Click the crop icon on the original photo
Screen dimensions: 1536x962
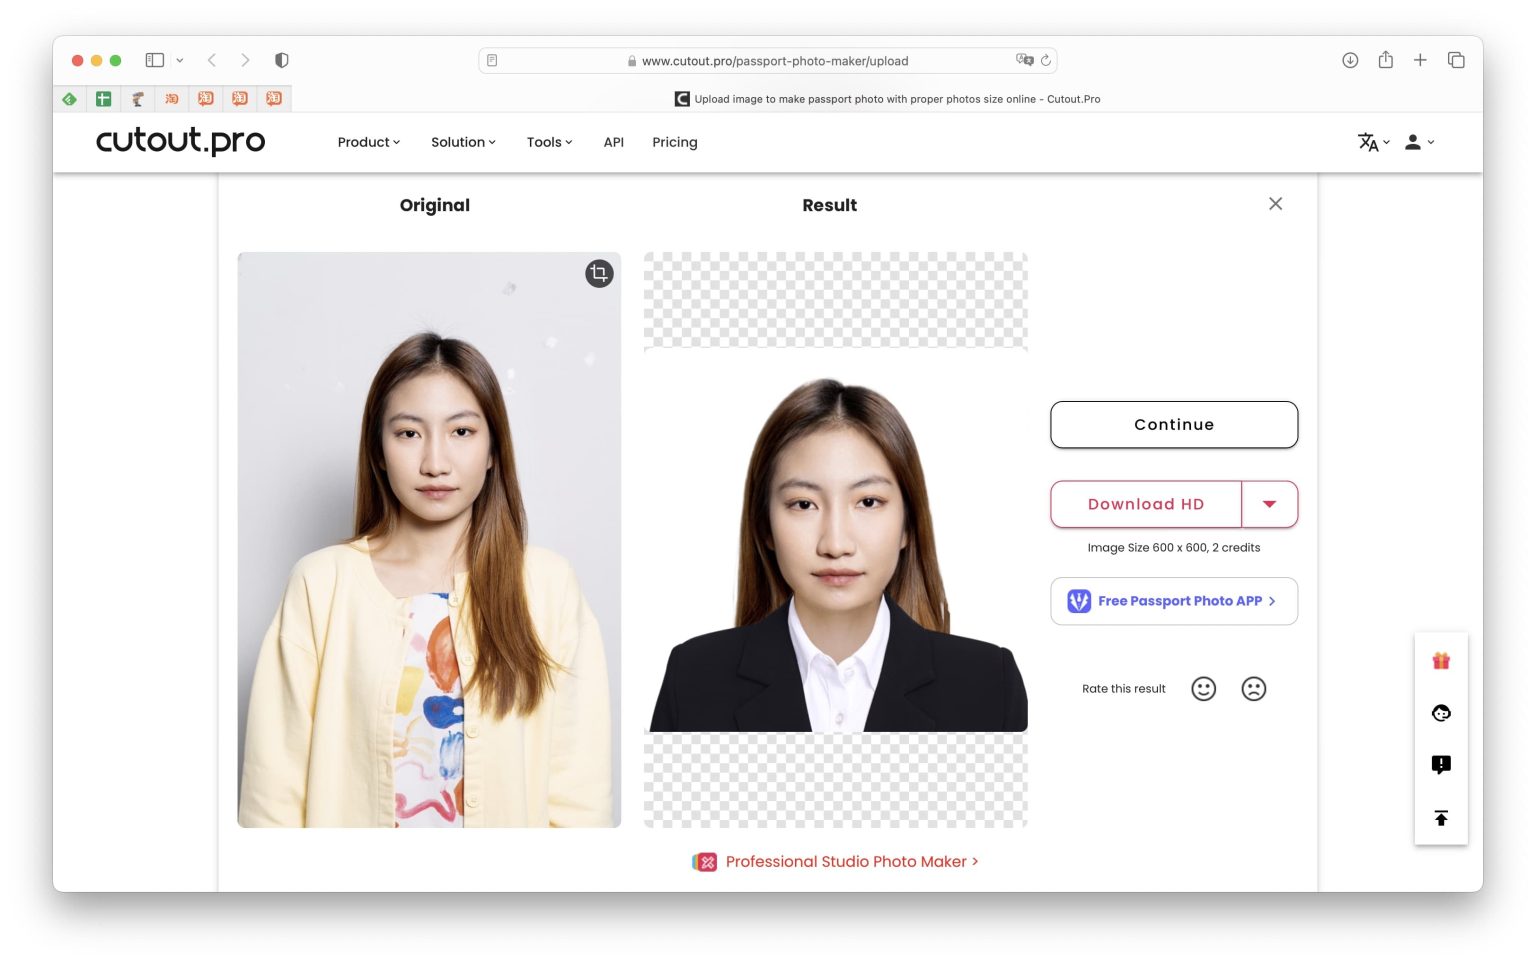click(x=598, y=273)
